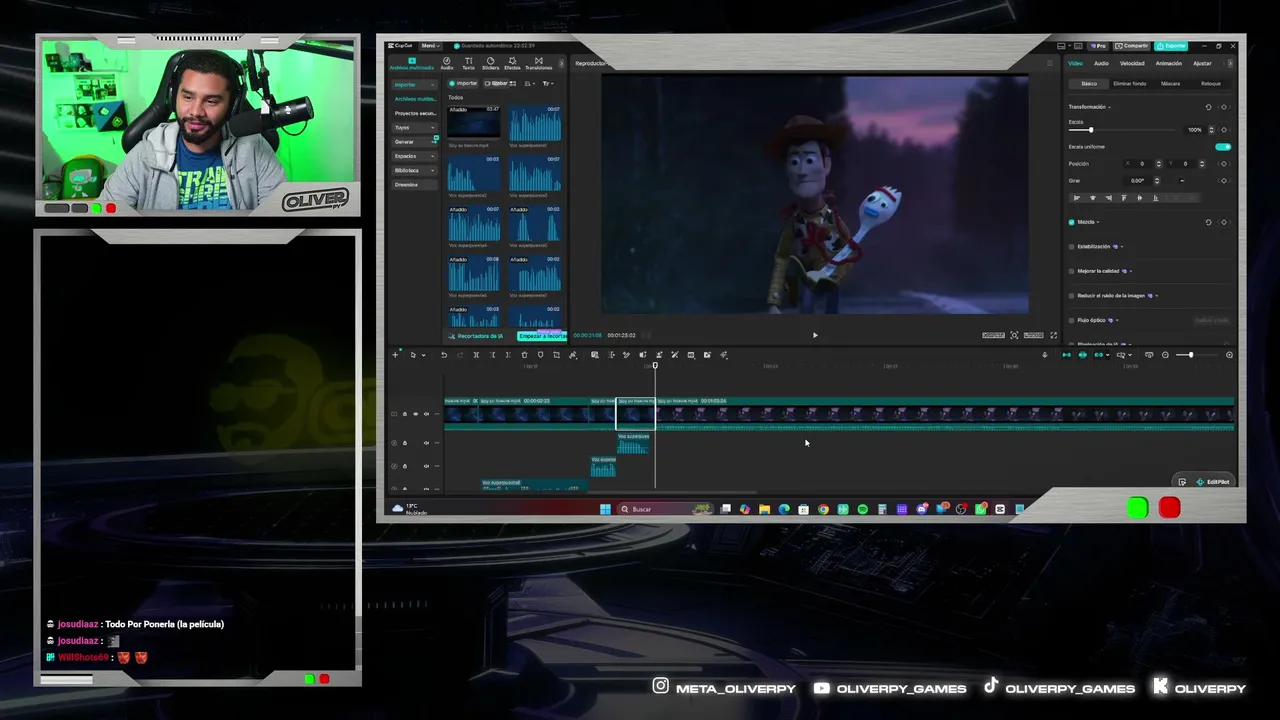
Task: Zoom out the timeline with minus icon
Action: pos(1165,355)
